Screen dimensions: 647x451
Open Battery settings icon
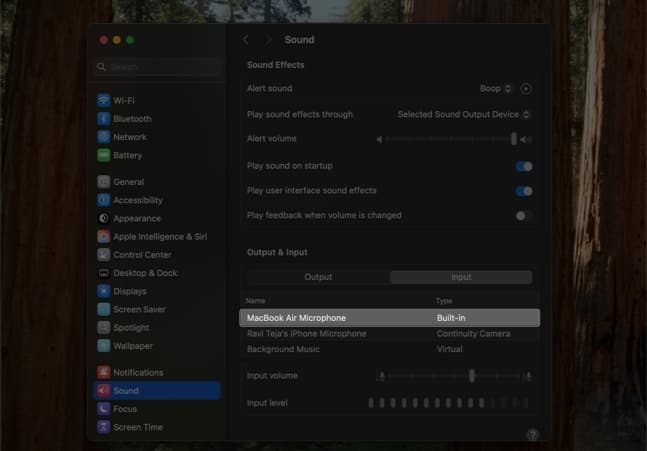coord(104,155)
